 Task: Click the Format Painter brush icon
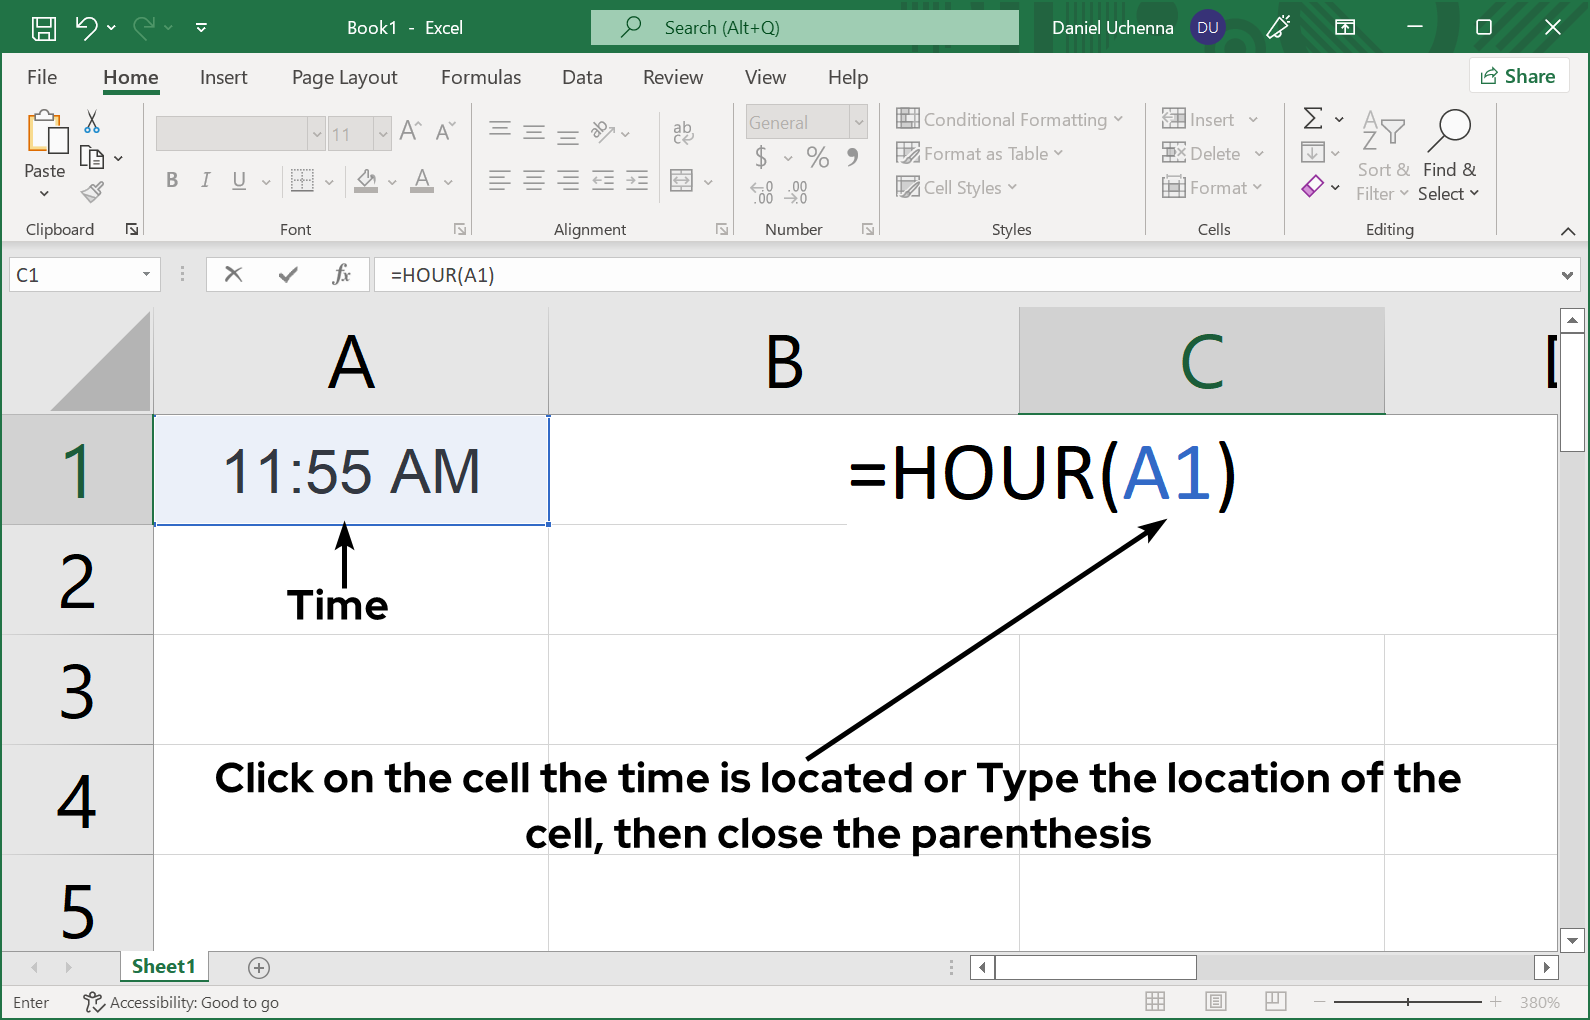(92, 192)
